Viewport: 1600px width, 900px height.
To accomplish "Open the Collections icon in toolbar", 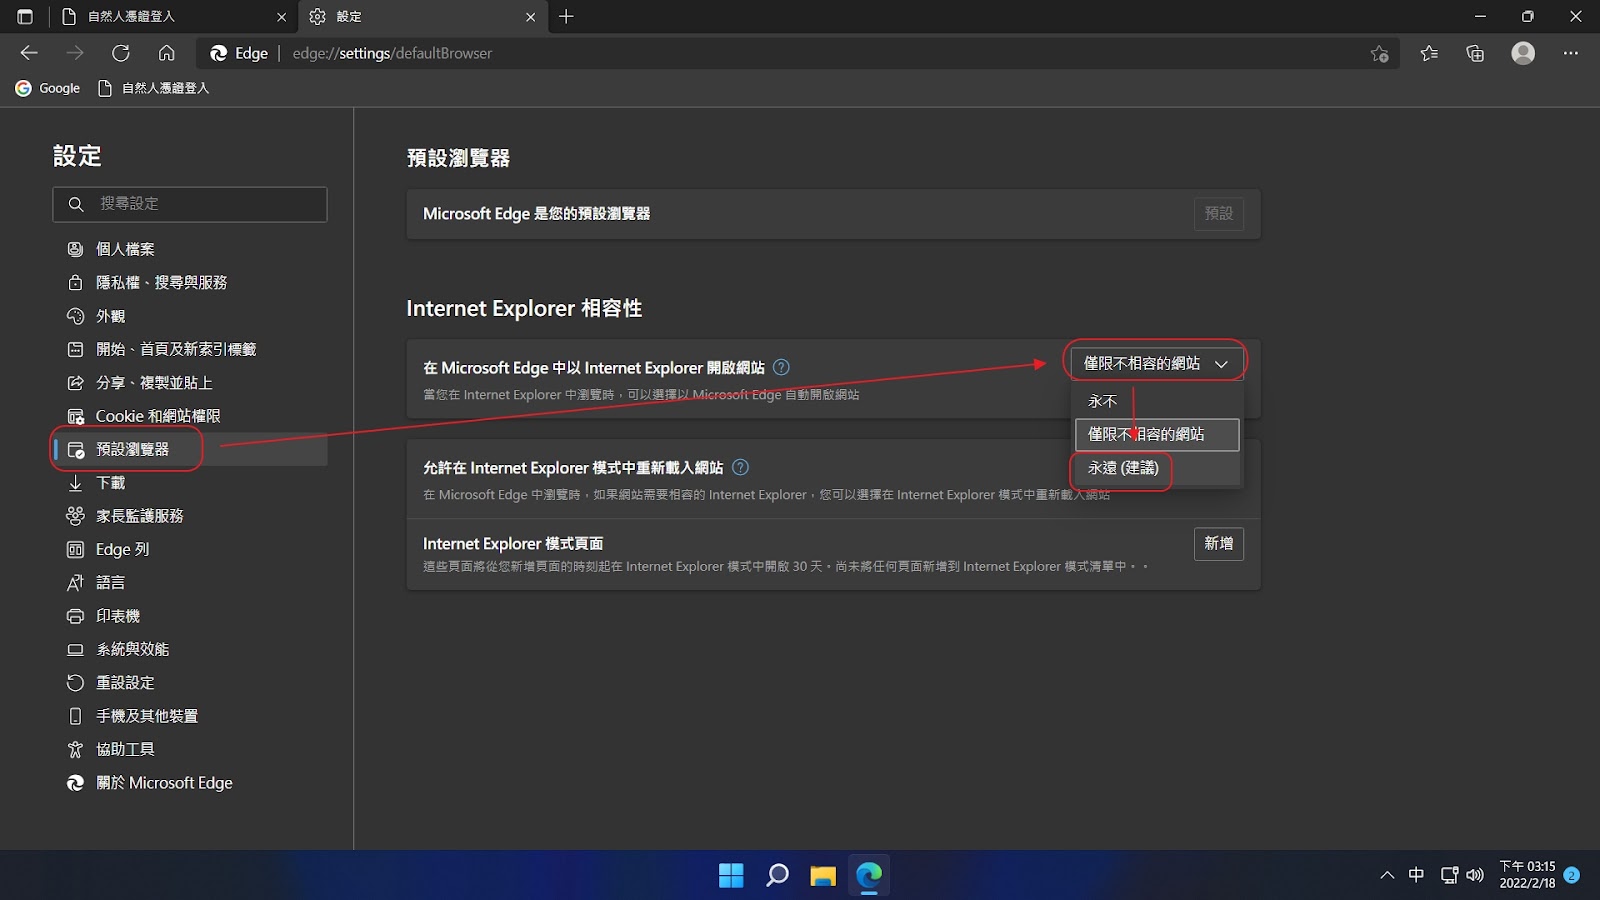I will coord(1475,54).
